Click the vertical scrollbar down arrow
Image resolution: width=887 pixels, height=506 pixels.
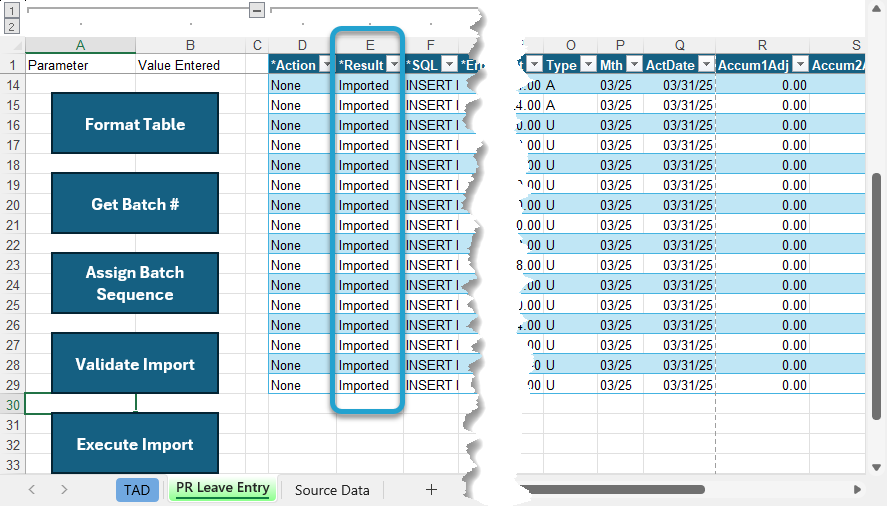[x=876, y=467]
